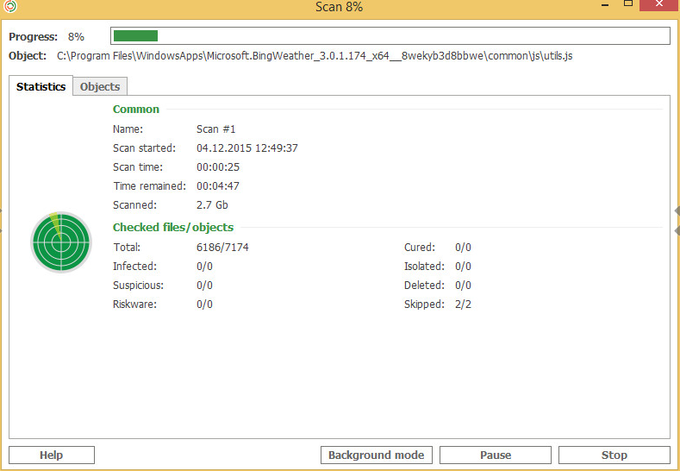Click the 'Common' section heading

(x=136, y=109)
